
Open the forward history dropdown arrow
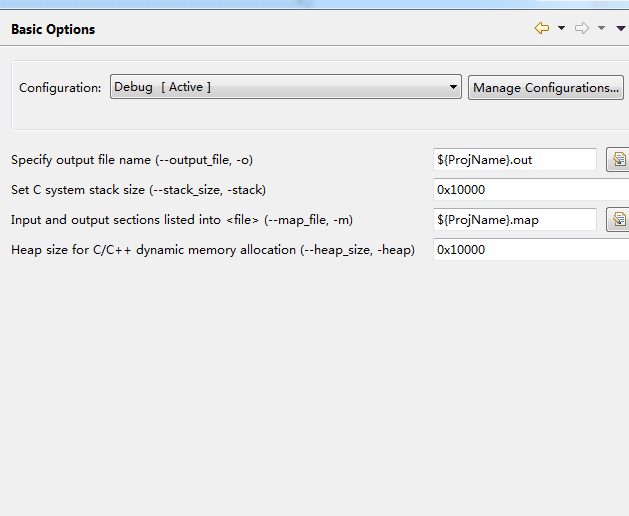pos(601,29)
